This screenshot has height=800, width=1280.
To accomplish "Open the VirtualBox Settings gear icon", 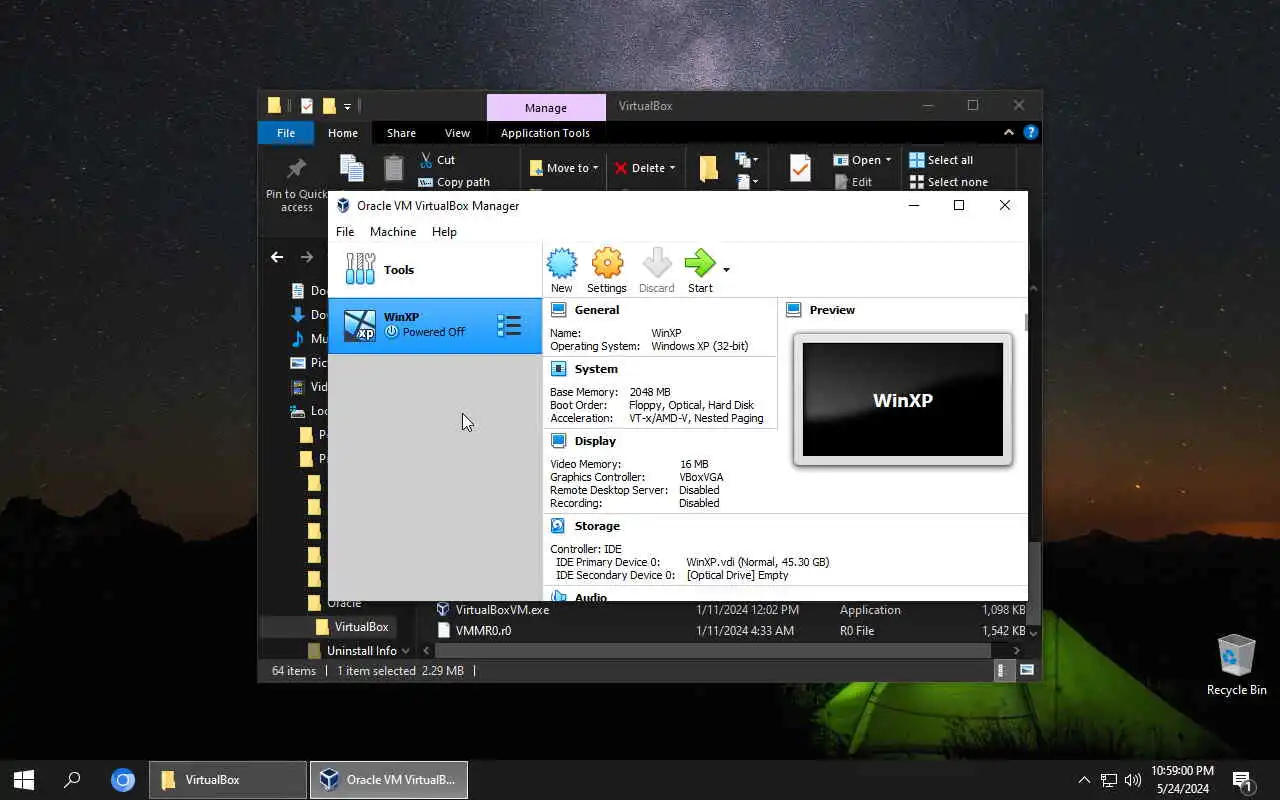I will tap(607, 264).
